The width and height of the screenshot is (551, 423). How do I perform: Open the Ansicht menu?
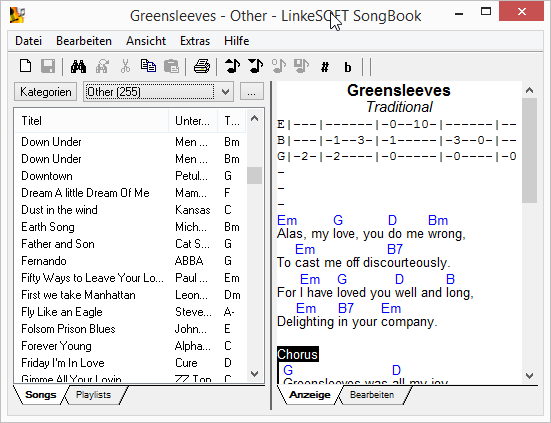click(146, 41)
